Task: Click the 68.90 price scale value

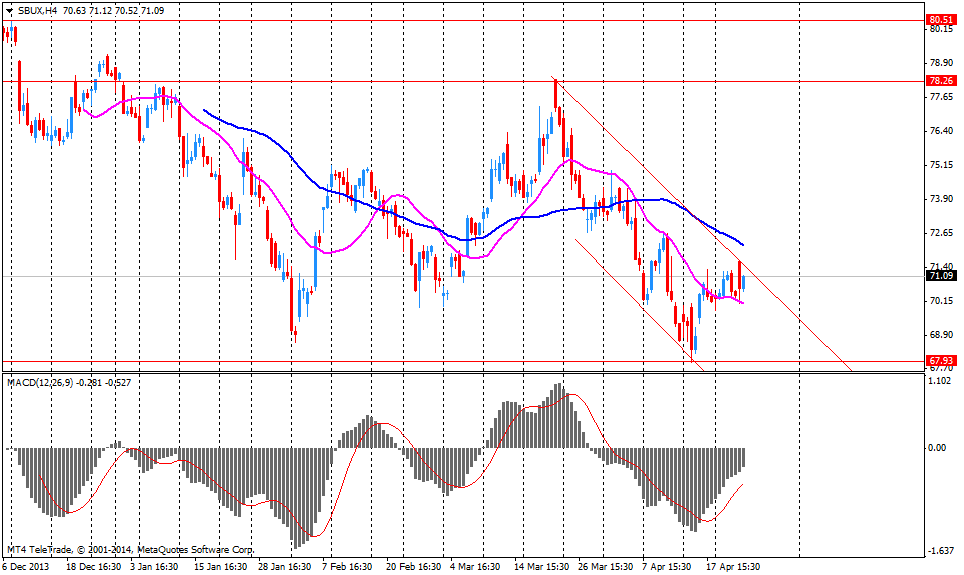Action: [941, 335]
